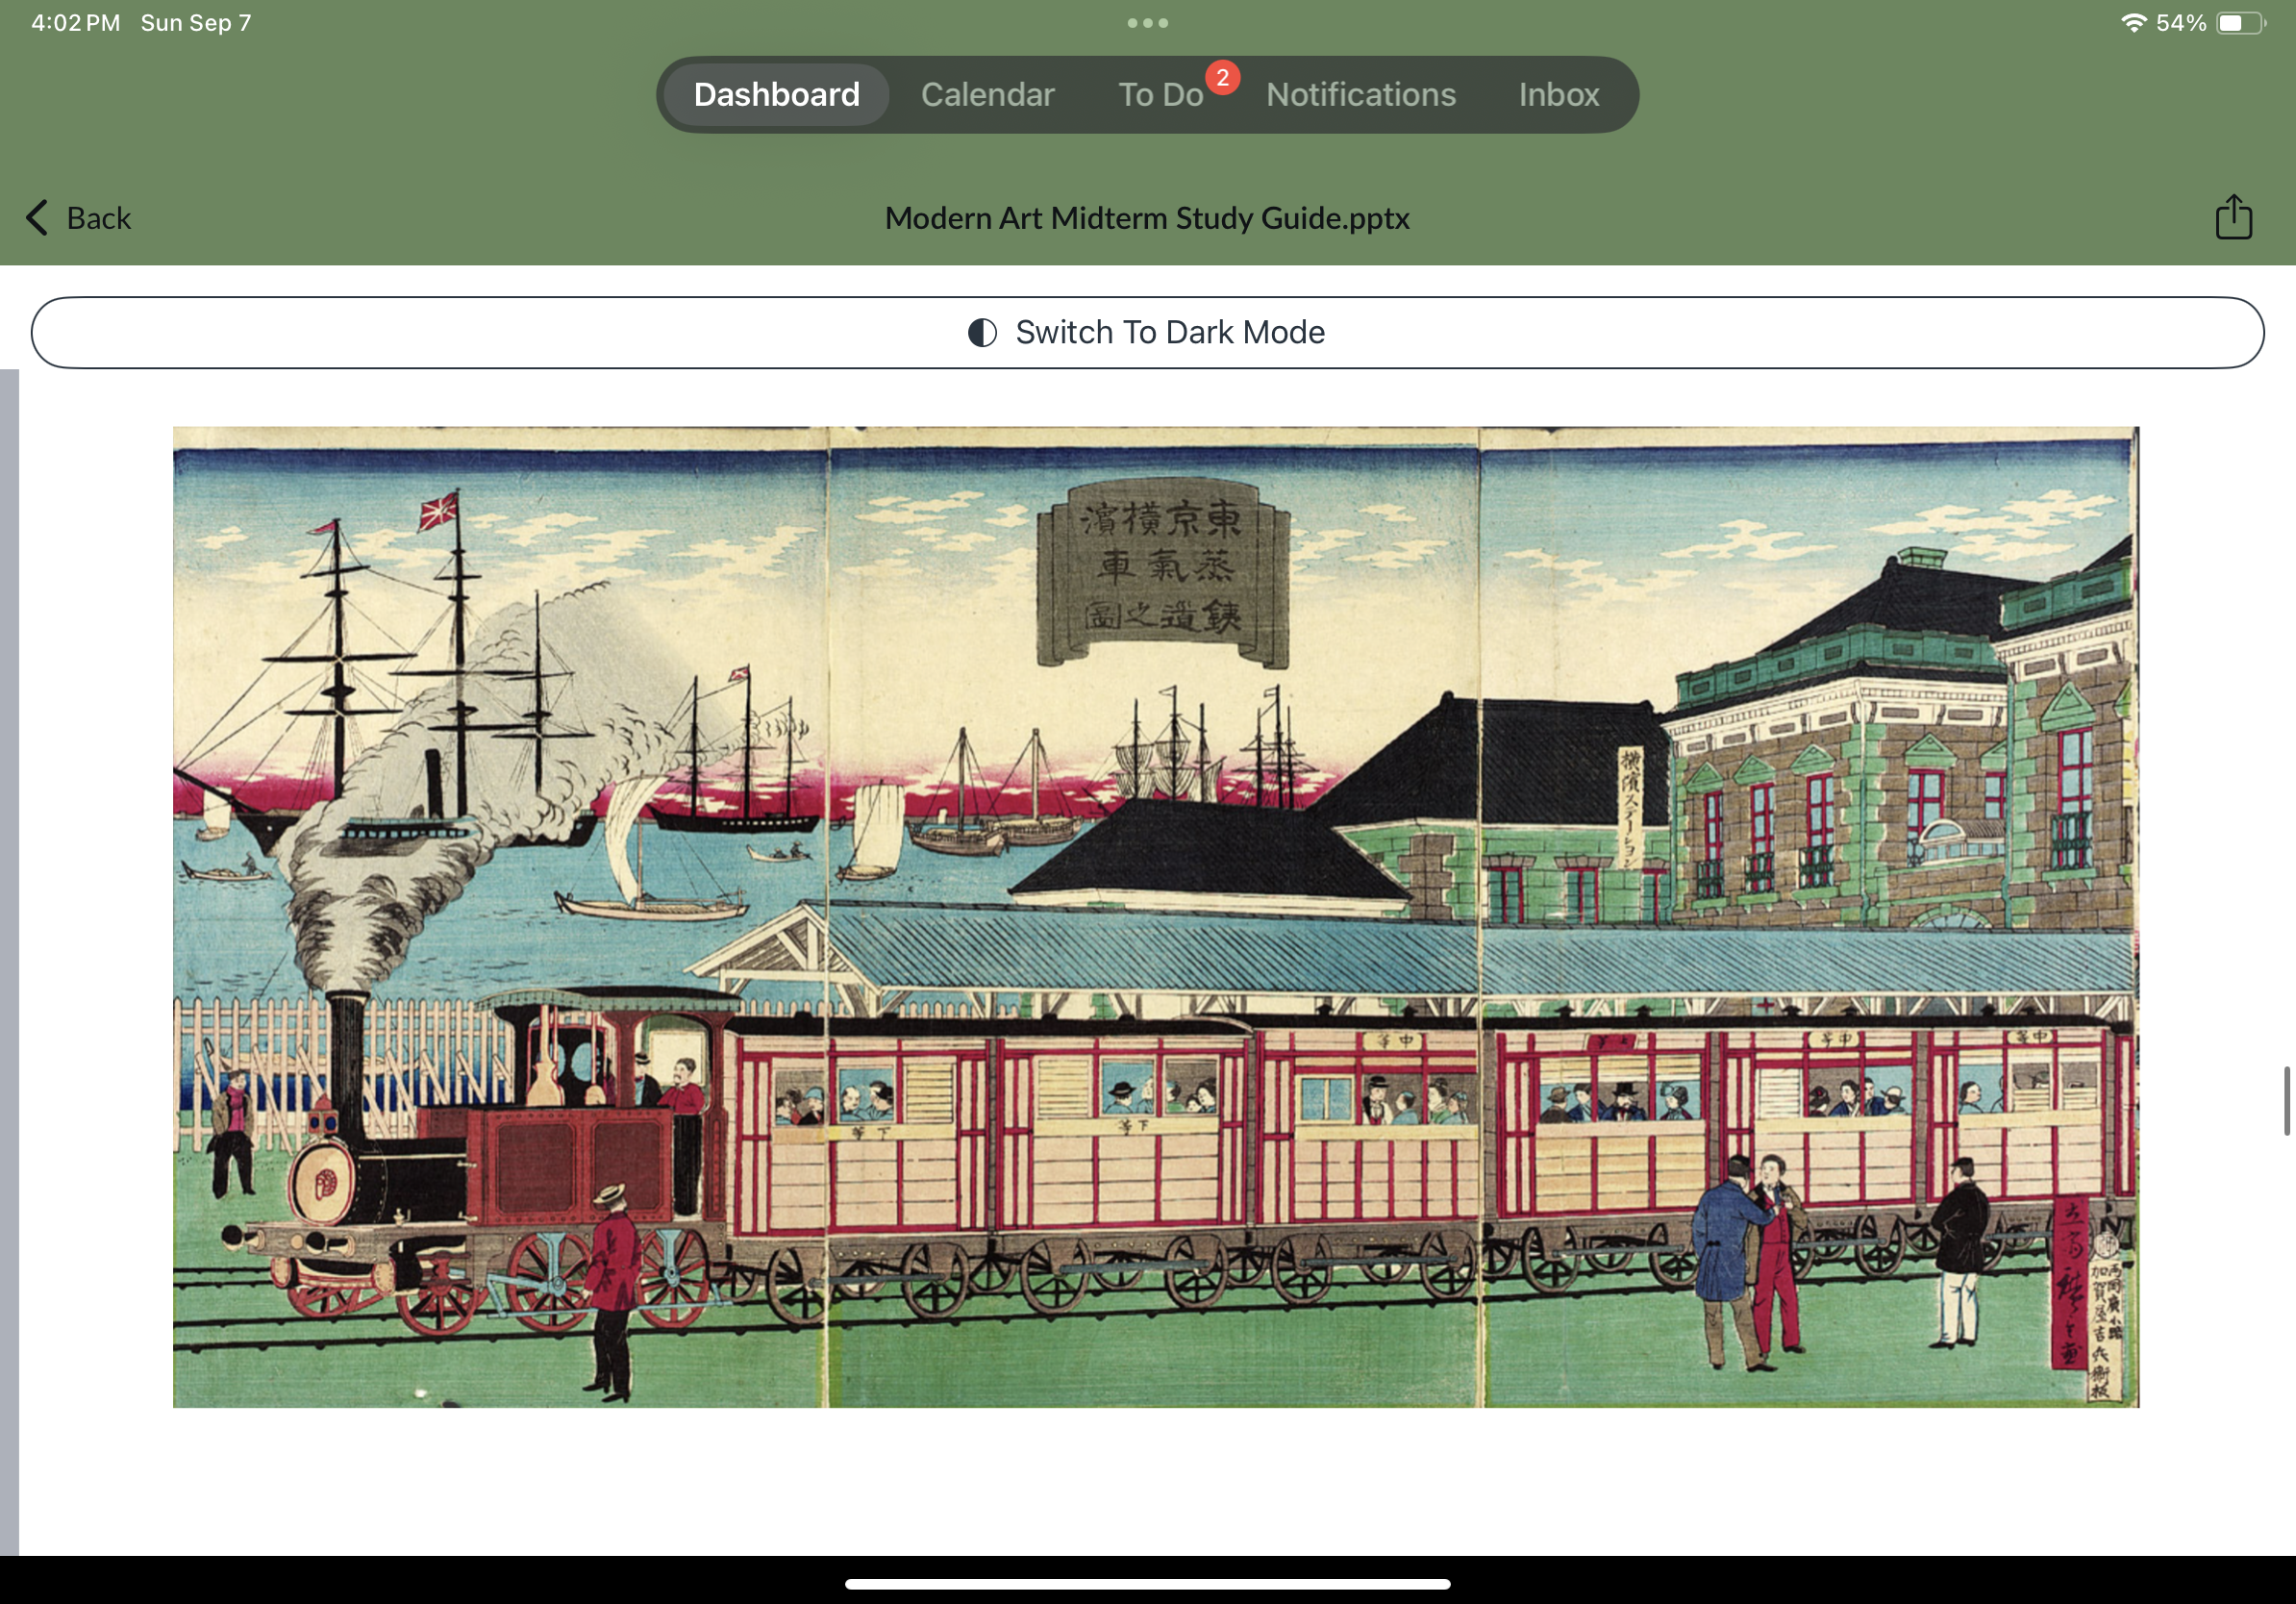
Task: Open the To Do tab
Action: pos(1159,95)
